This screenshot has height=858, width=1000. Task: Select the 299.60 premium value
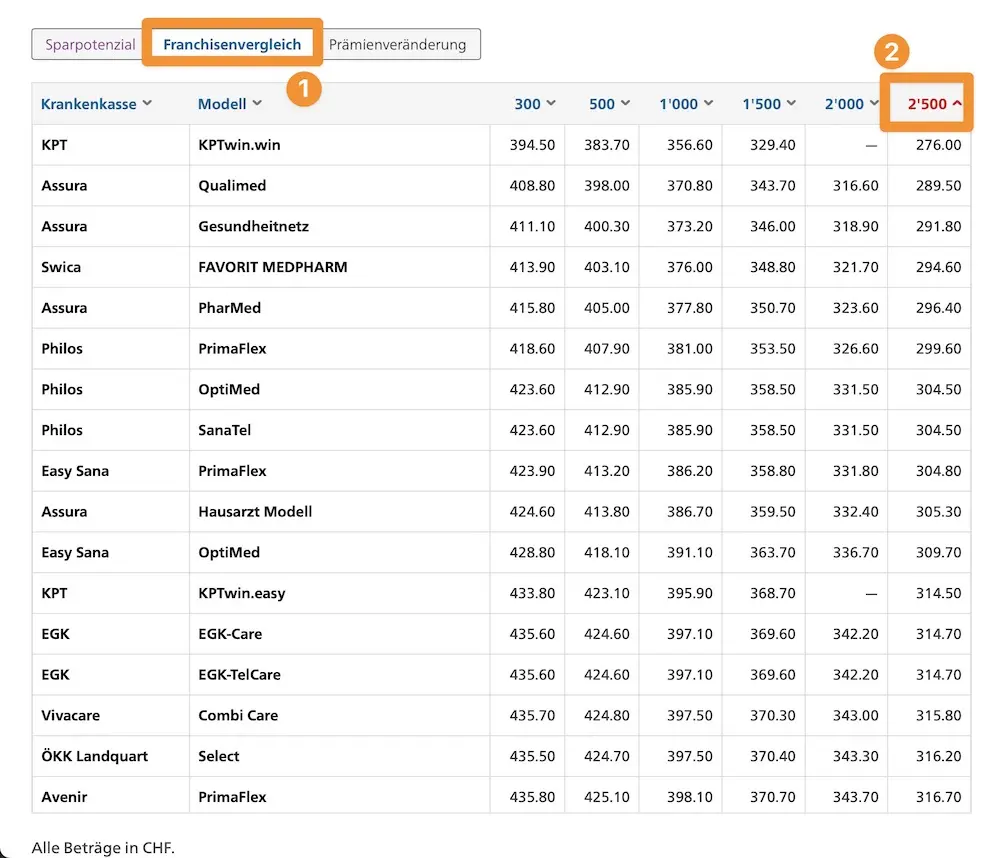938,349
